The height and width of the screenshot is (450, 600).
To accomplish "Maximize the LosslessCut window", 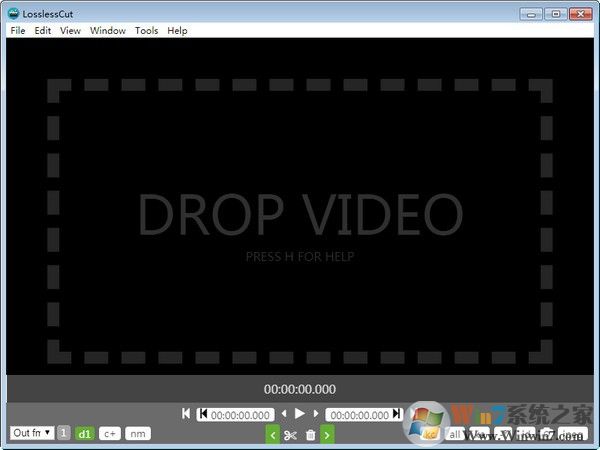I will point(556,14).
